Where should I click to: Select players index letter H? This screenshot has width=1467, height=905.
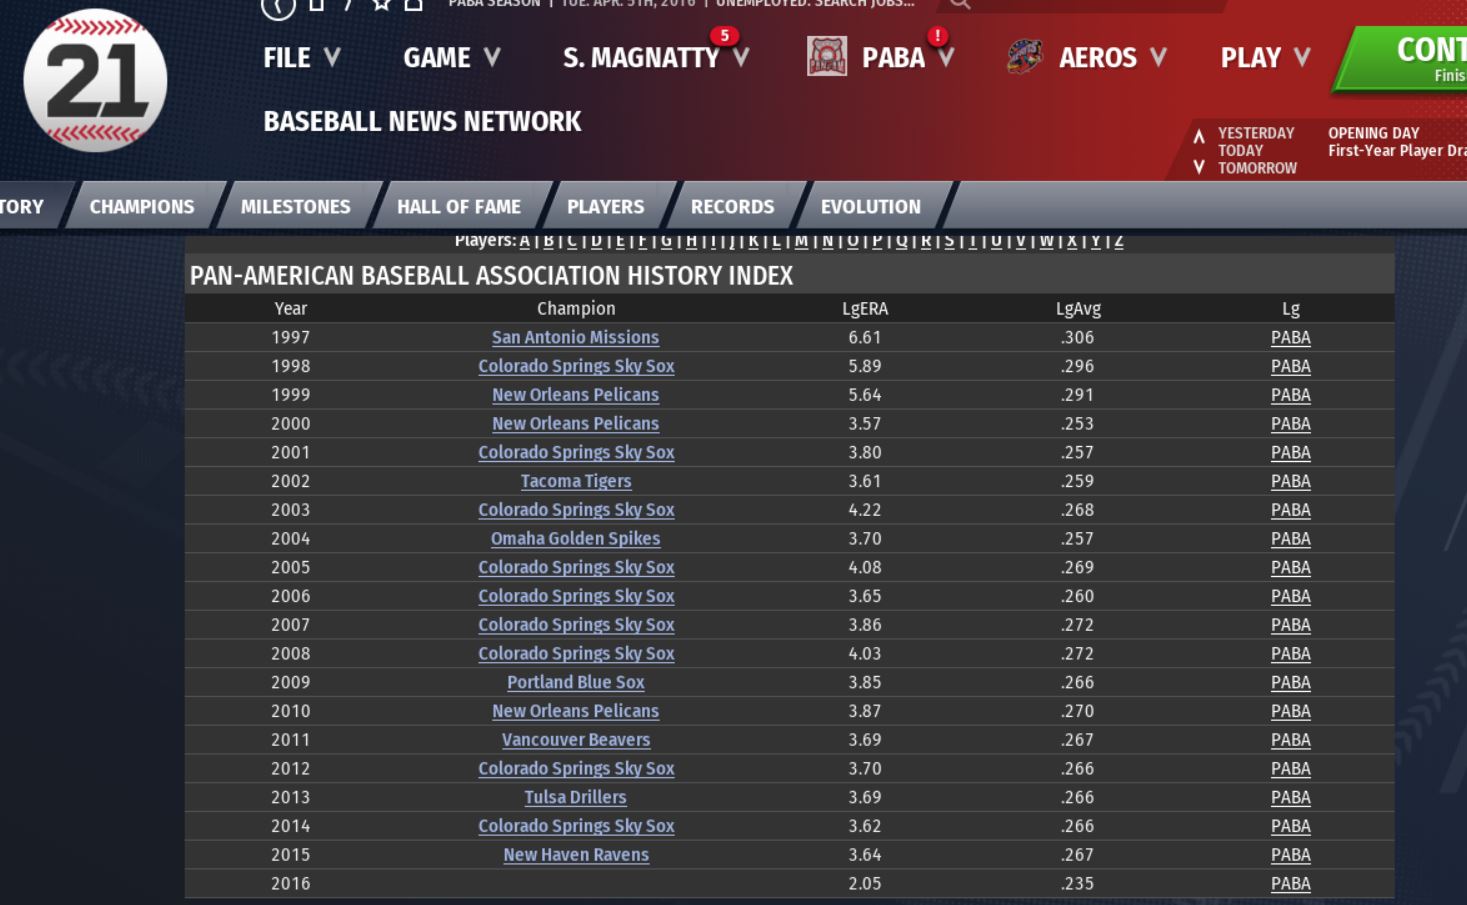point(691,241)
